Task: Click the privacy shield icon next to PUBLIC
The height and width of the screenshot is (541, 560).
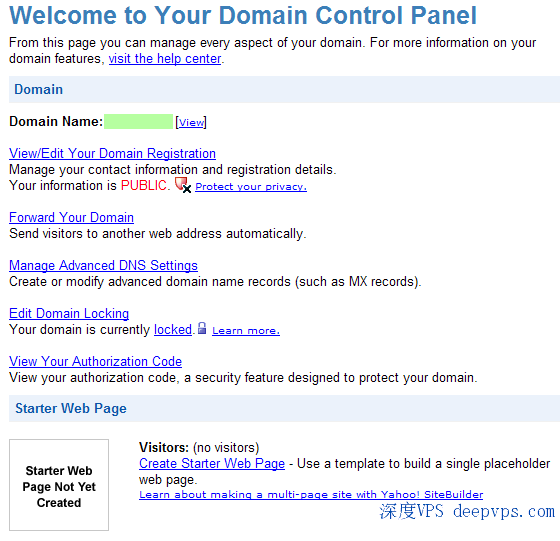Action: point(183,185)
